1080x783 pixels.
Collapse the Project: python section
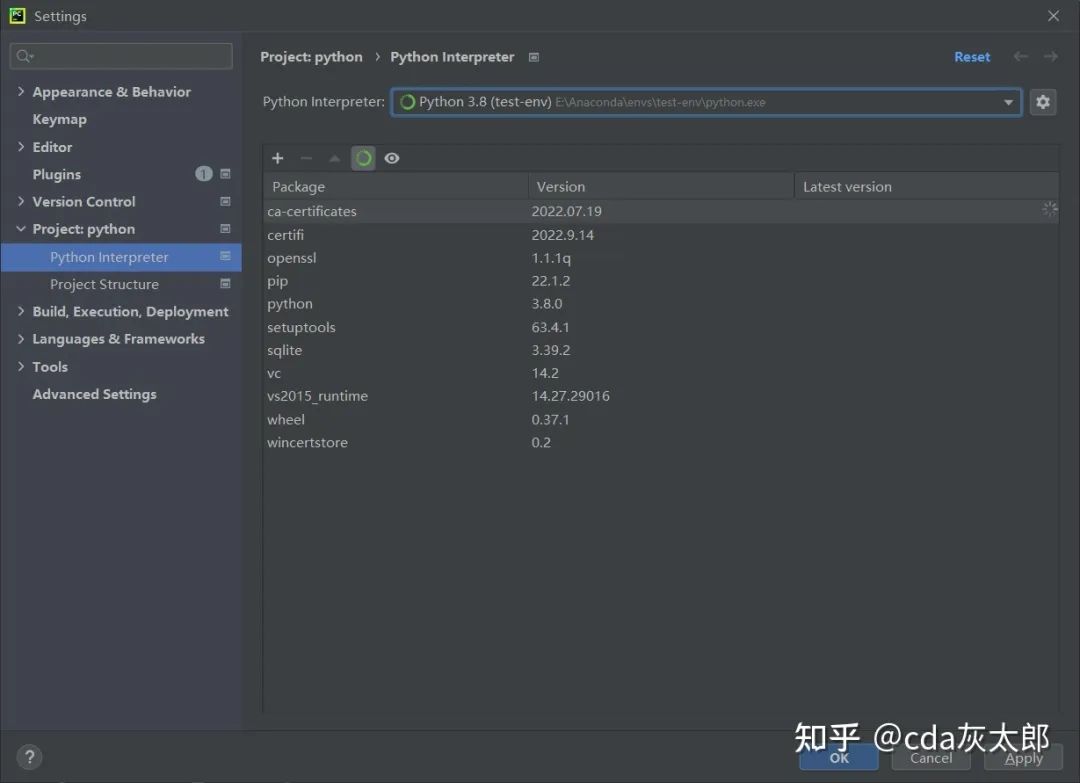point(21,229)
